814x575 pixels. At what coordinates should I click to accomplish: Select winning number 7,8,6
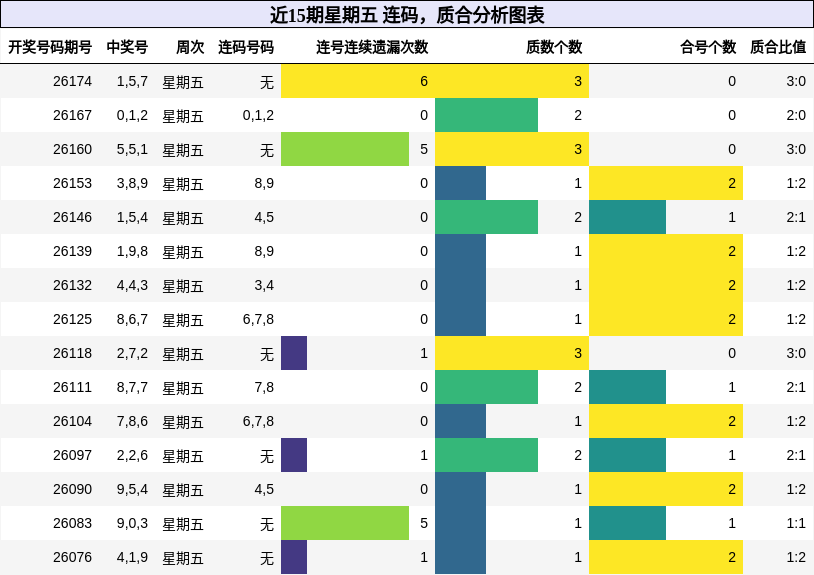coord(132,421)
